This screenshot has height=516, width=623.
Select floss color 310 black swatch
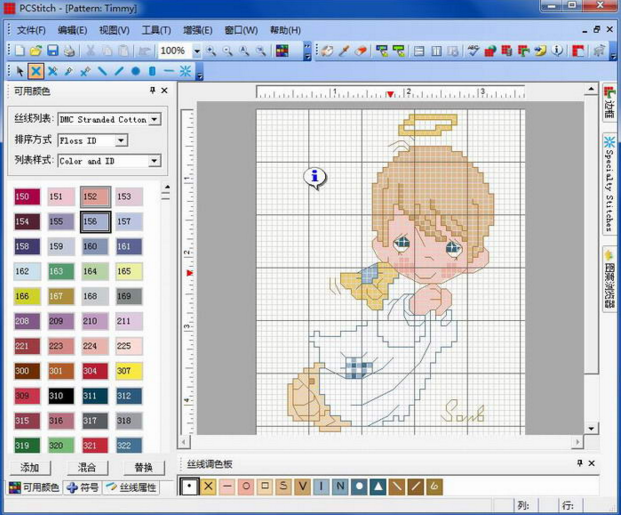point(61,396)
